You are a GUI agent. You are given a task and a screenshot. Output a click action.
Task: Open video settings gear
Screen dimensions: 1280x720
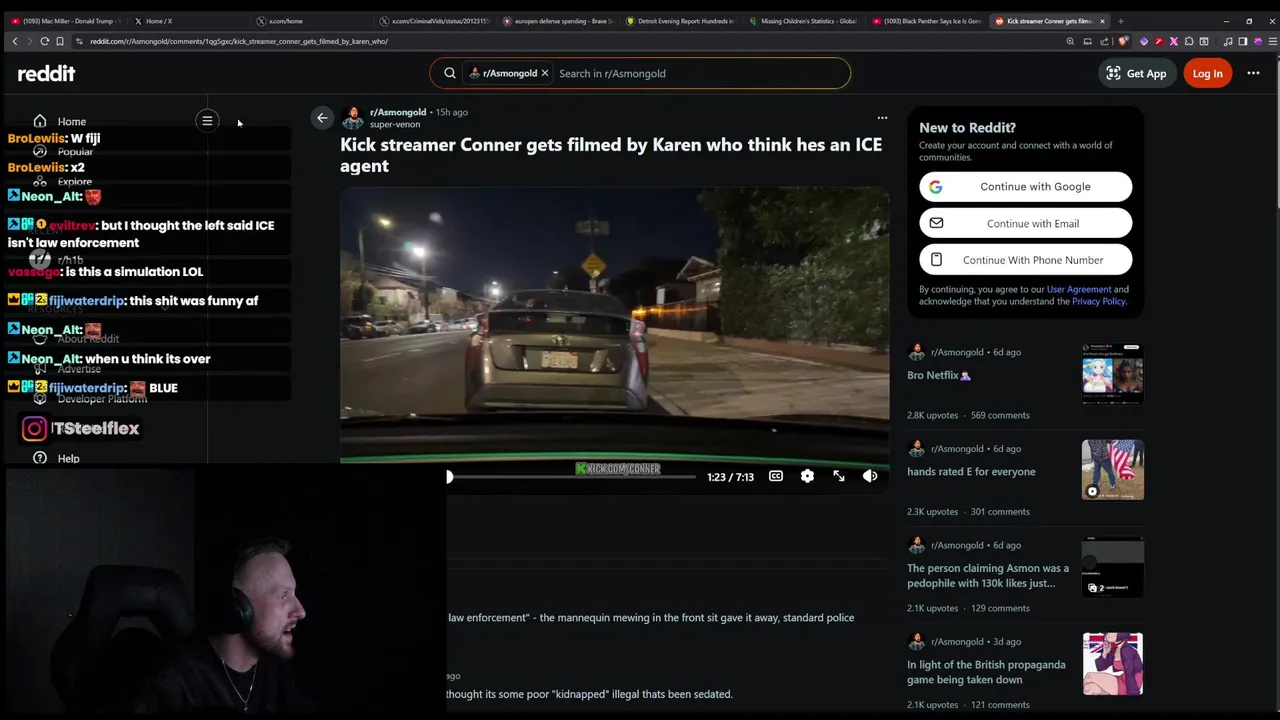pos(807,476)
